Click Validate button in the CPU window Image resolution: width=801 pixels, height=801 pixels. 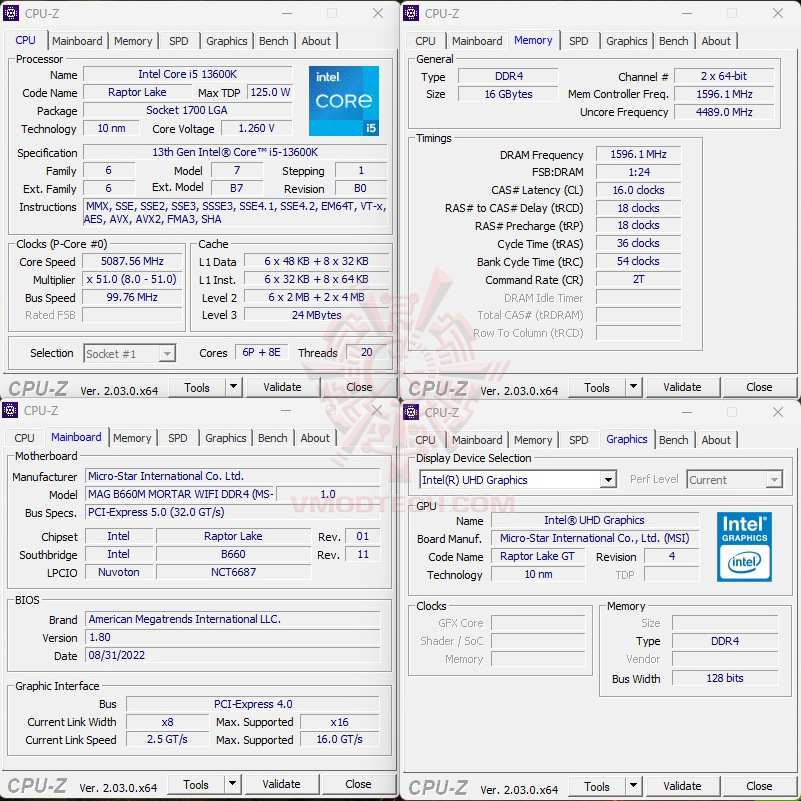(282, 387)
